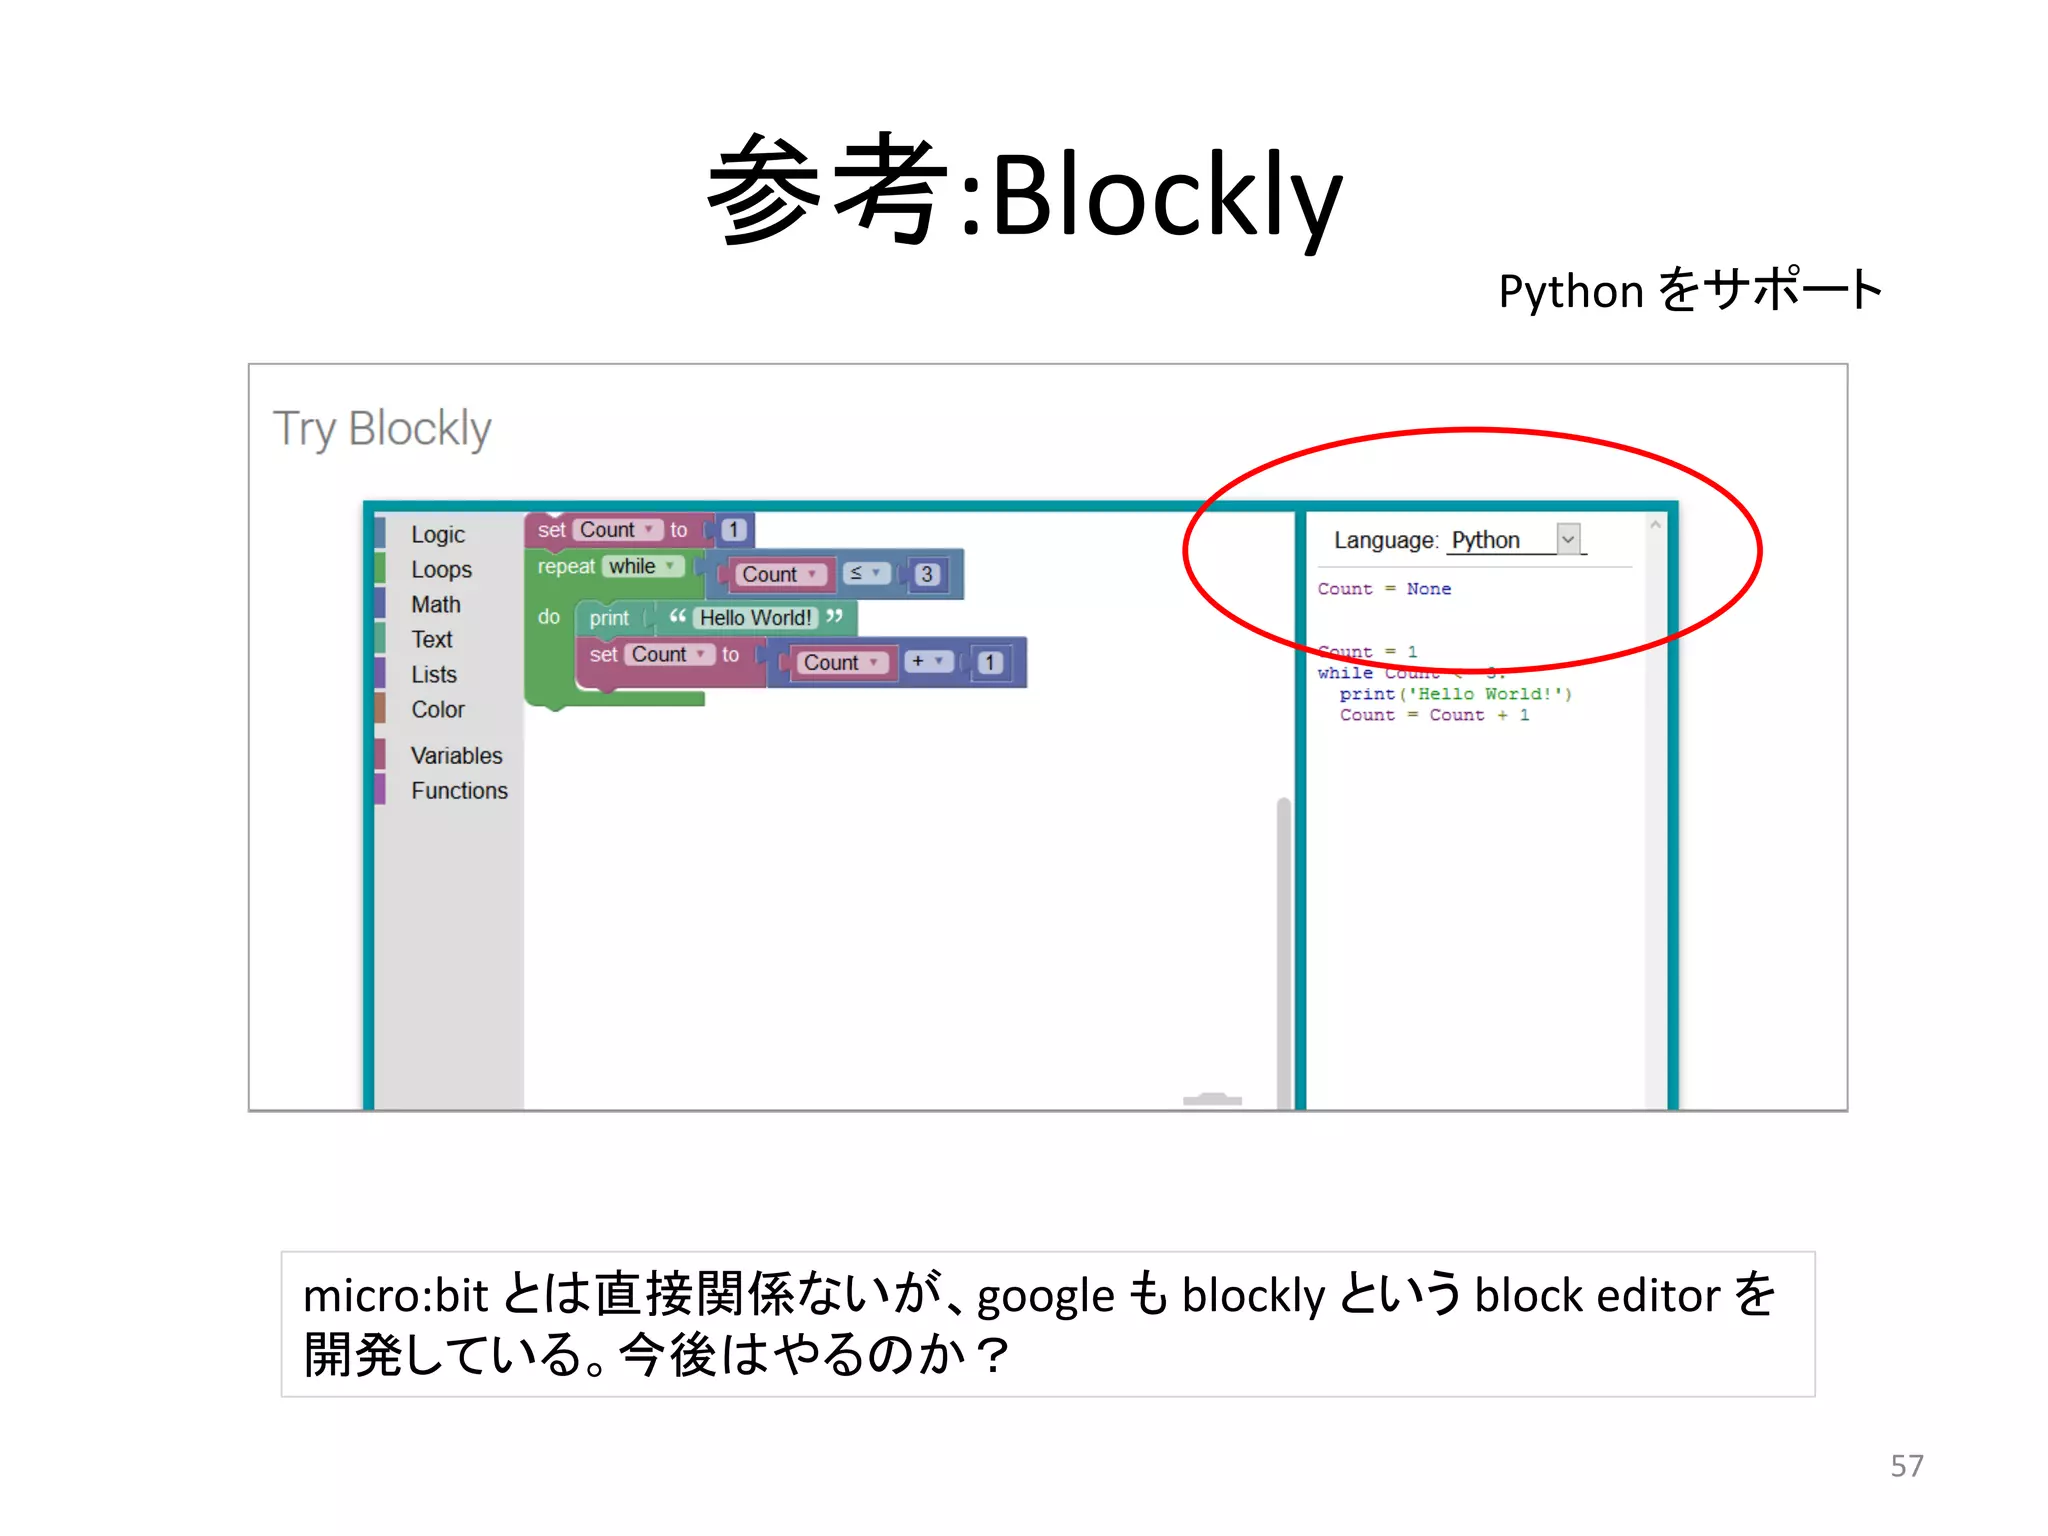
Task: Edit the Hello World! text field
Action: tap(756, 618)
